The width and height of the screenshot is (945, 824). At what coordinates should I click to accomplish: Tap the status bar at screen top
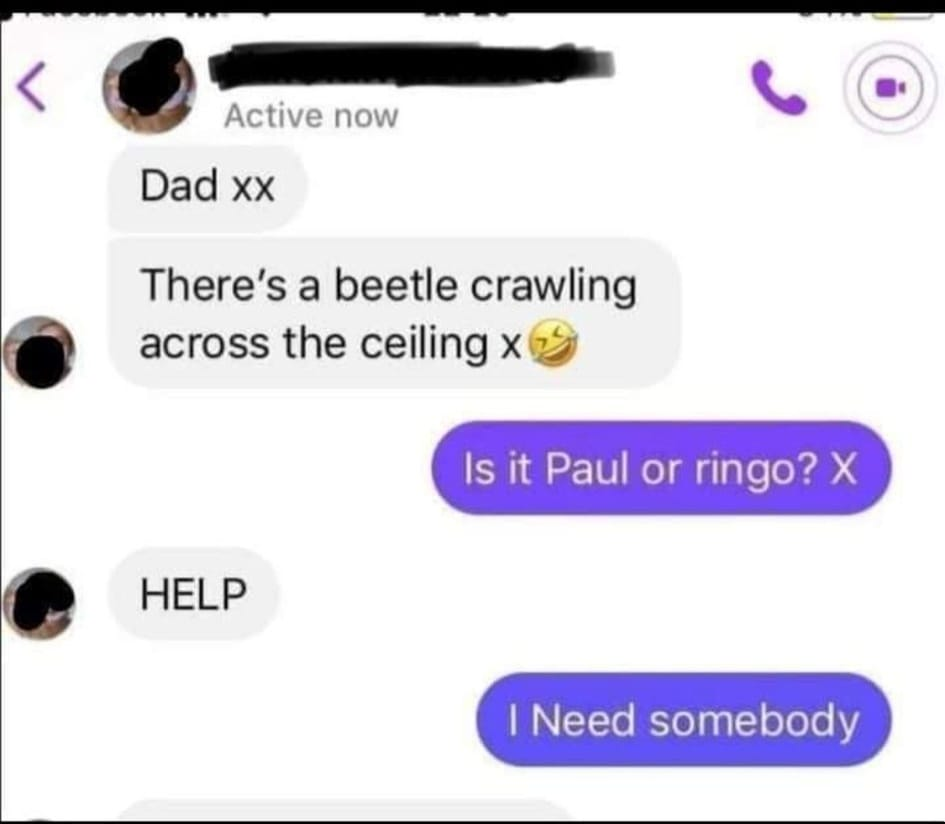472,7
